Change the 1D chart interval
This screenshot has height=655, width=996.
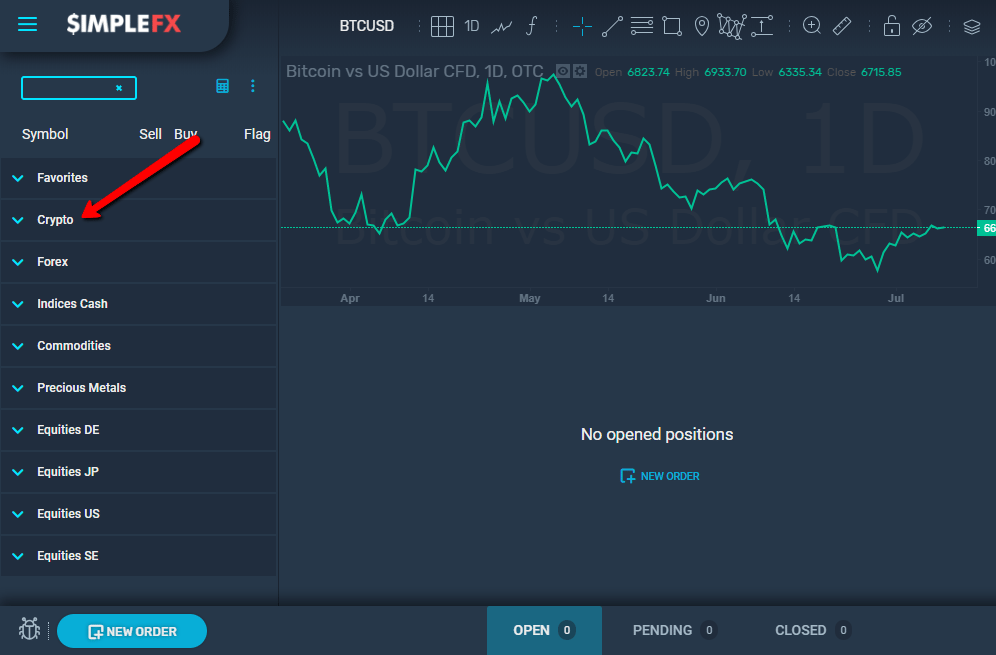471,26
